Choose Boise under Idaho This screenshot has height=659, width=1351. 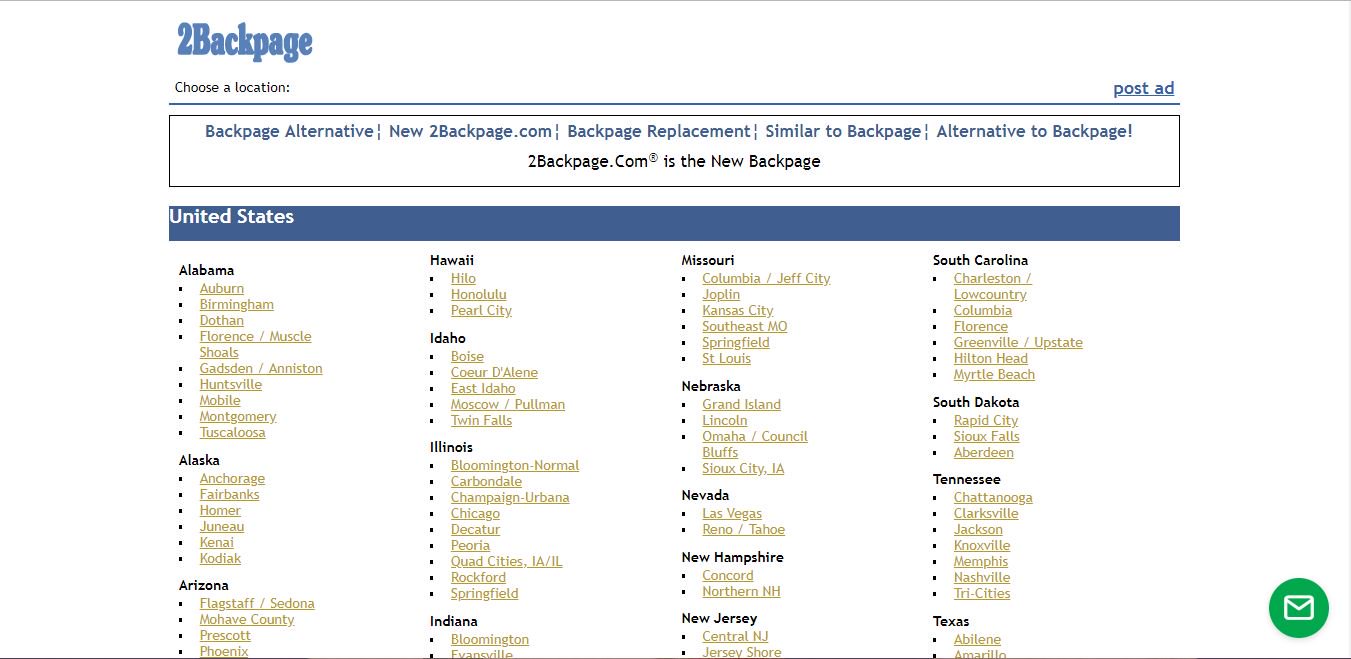tap(467, 356)
